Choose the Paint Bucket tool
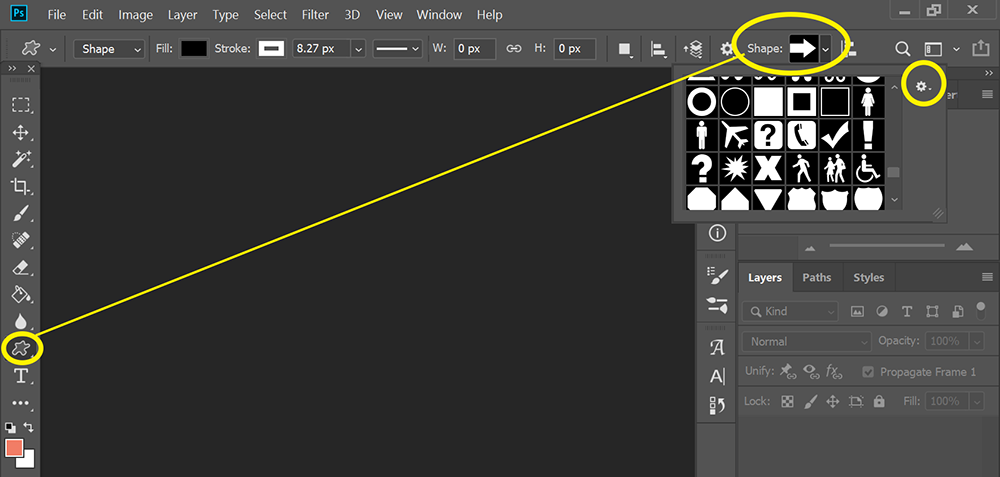The image size is (1000, 477). (x=21, y=295)
